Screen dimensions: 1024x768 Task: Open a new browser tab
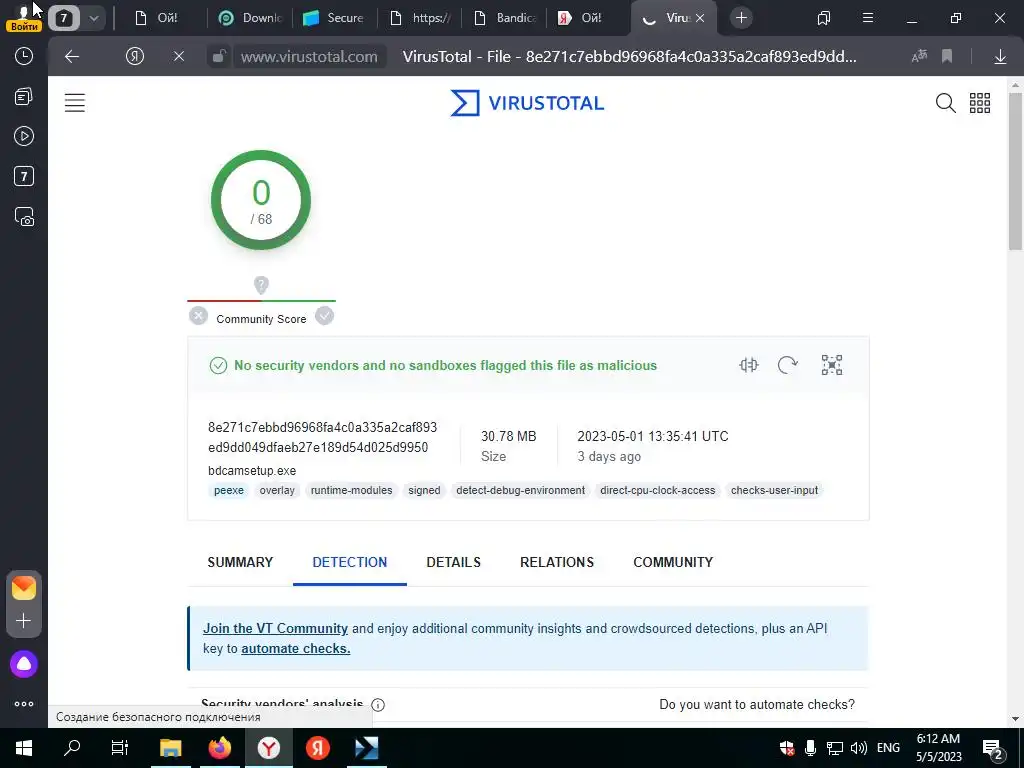tap(741, 18)
